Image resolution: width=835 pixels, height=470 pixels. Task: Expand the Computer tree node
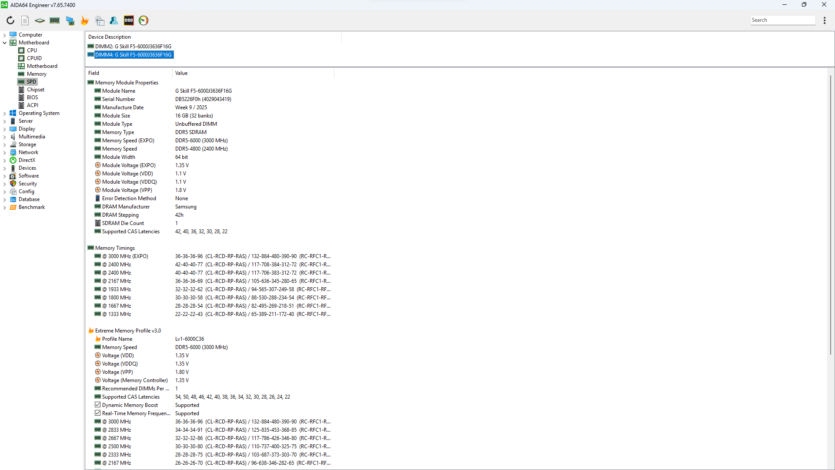tap(5, 35)
